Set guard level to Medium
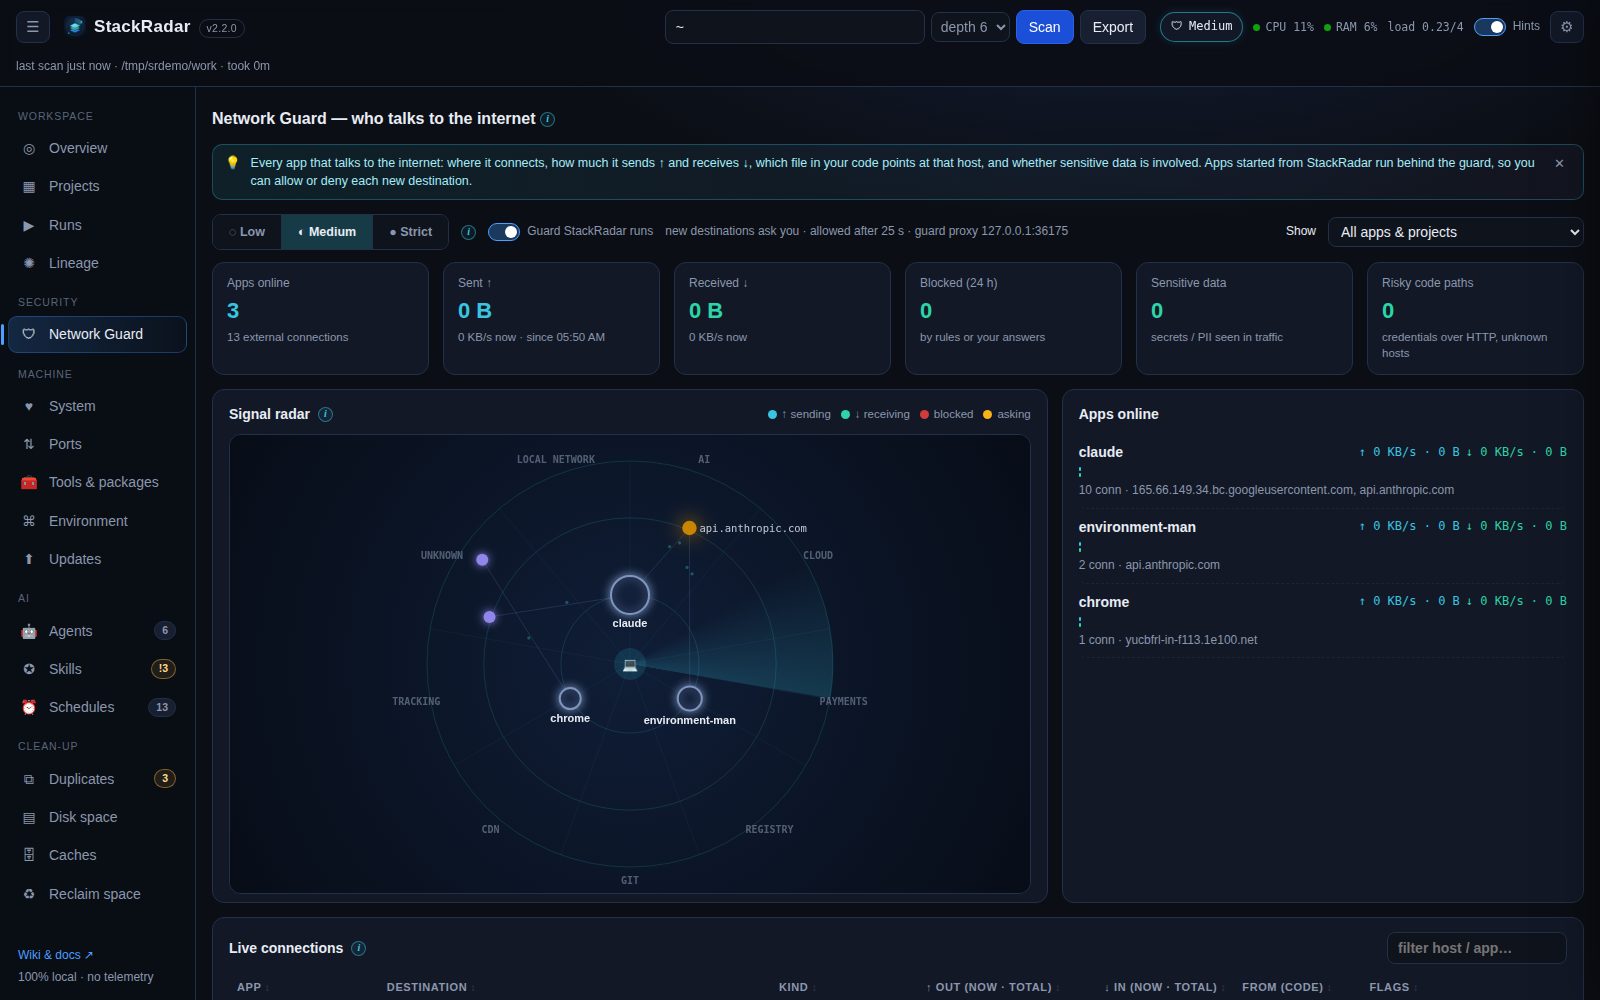The height and width of the screenshot is (1000, 1600). coord(327,232)
